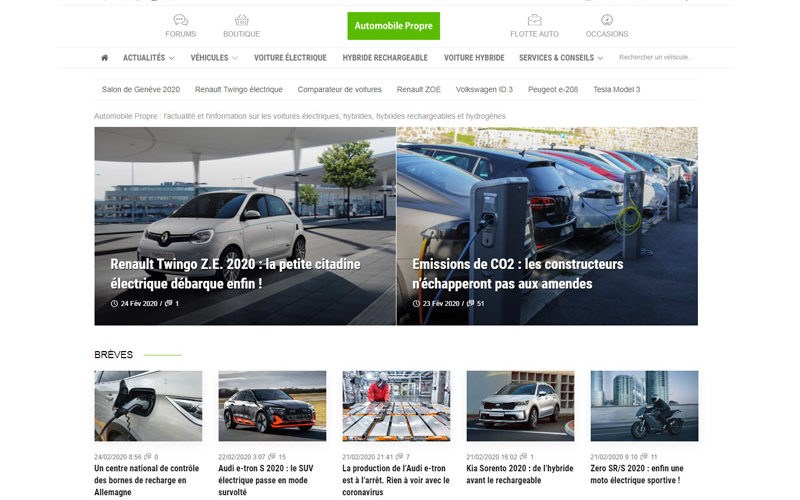
Task: Go to home via house icon
Action: click(105, 58)
